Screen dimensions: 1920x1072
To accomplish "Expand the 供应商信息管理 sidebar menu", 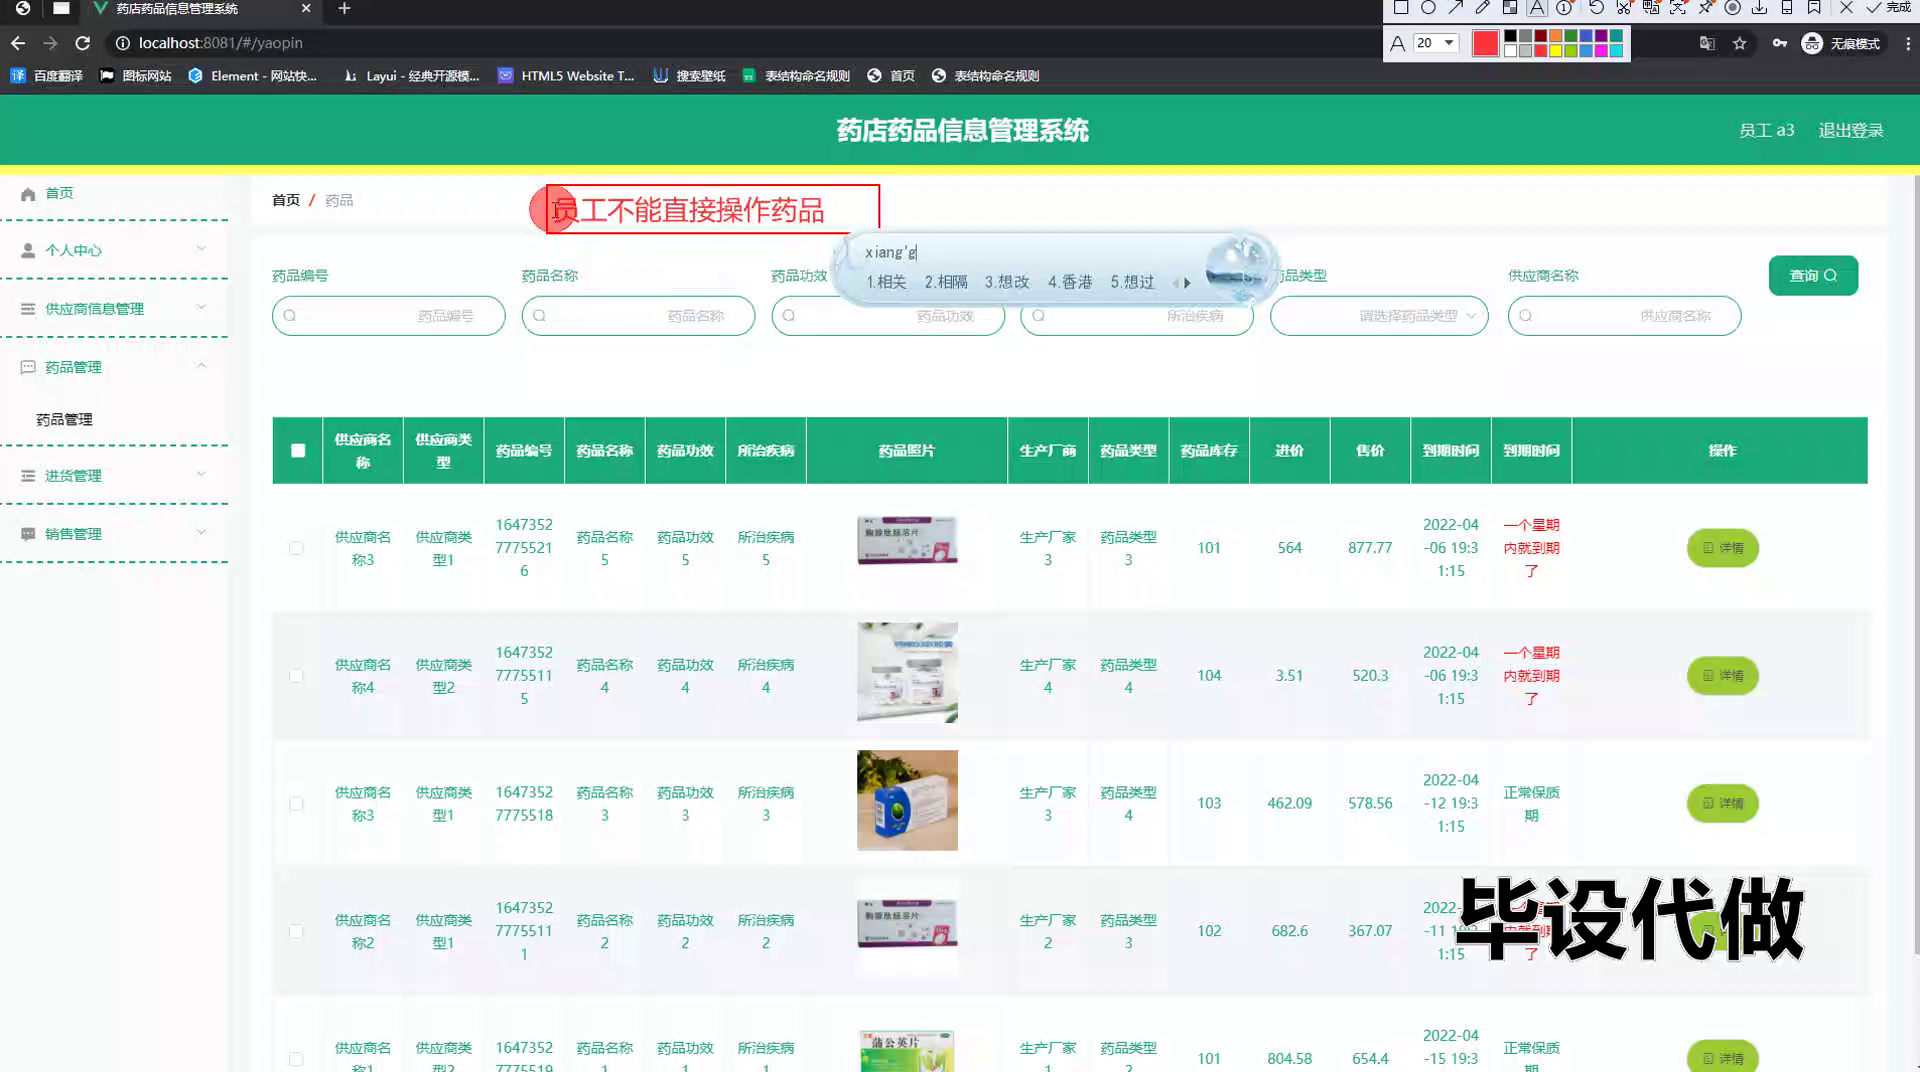I will [x=114, y=308].
